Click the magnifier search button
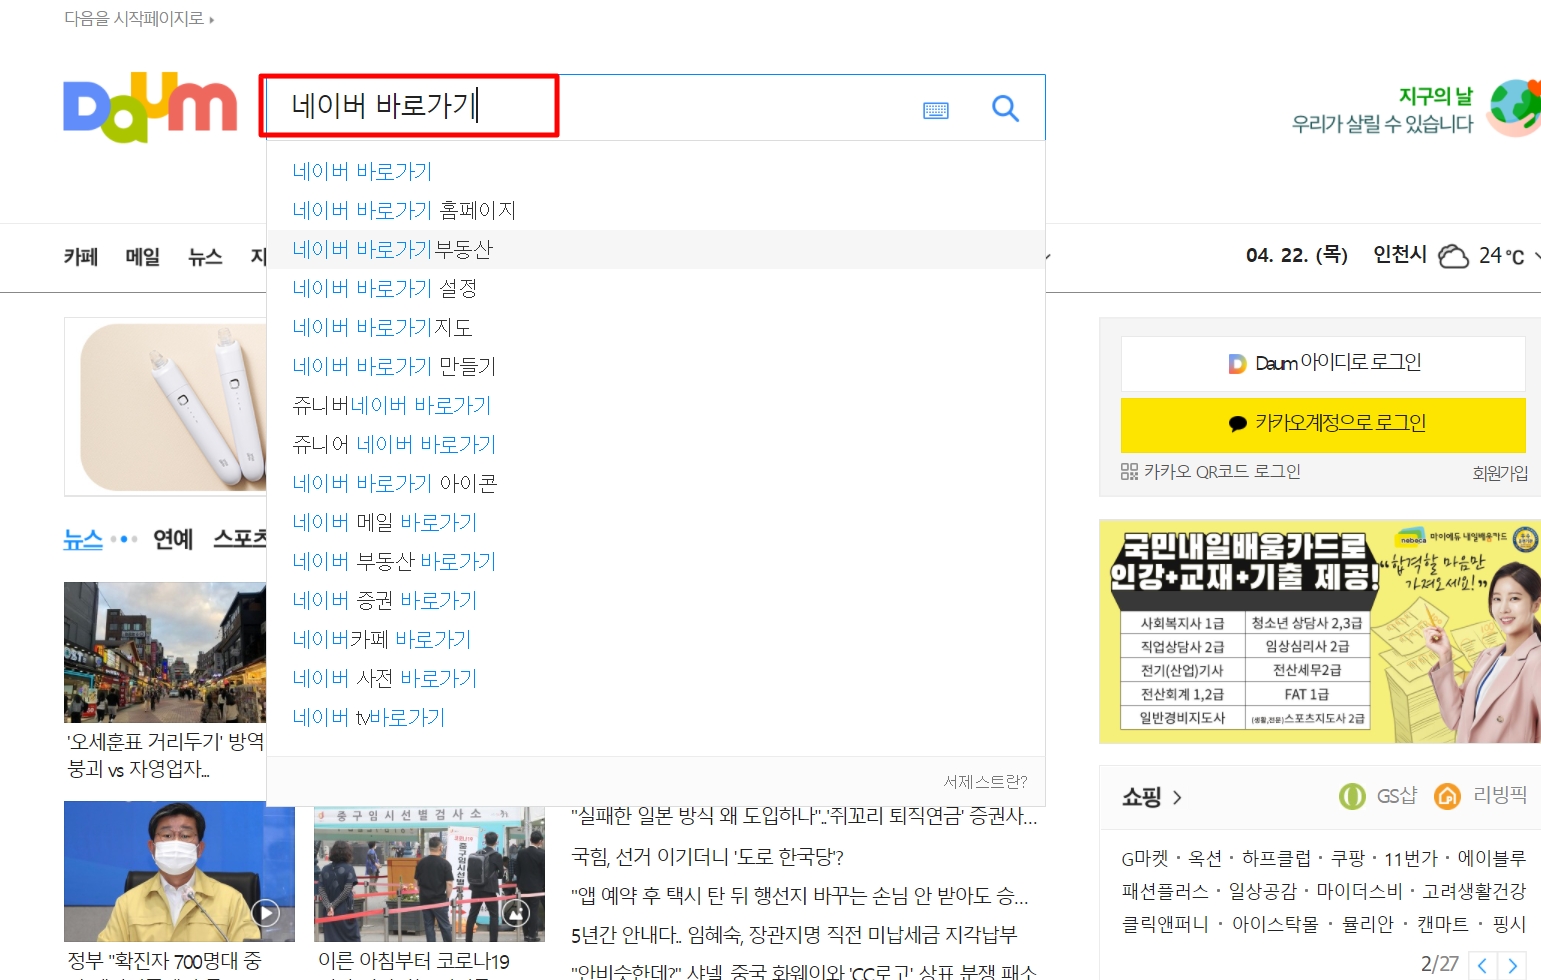This screenshot has height=980, width=1541. click(1005, 108)
